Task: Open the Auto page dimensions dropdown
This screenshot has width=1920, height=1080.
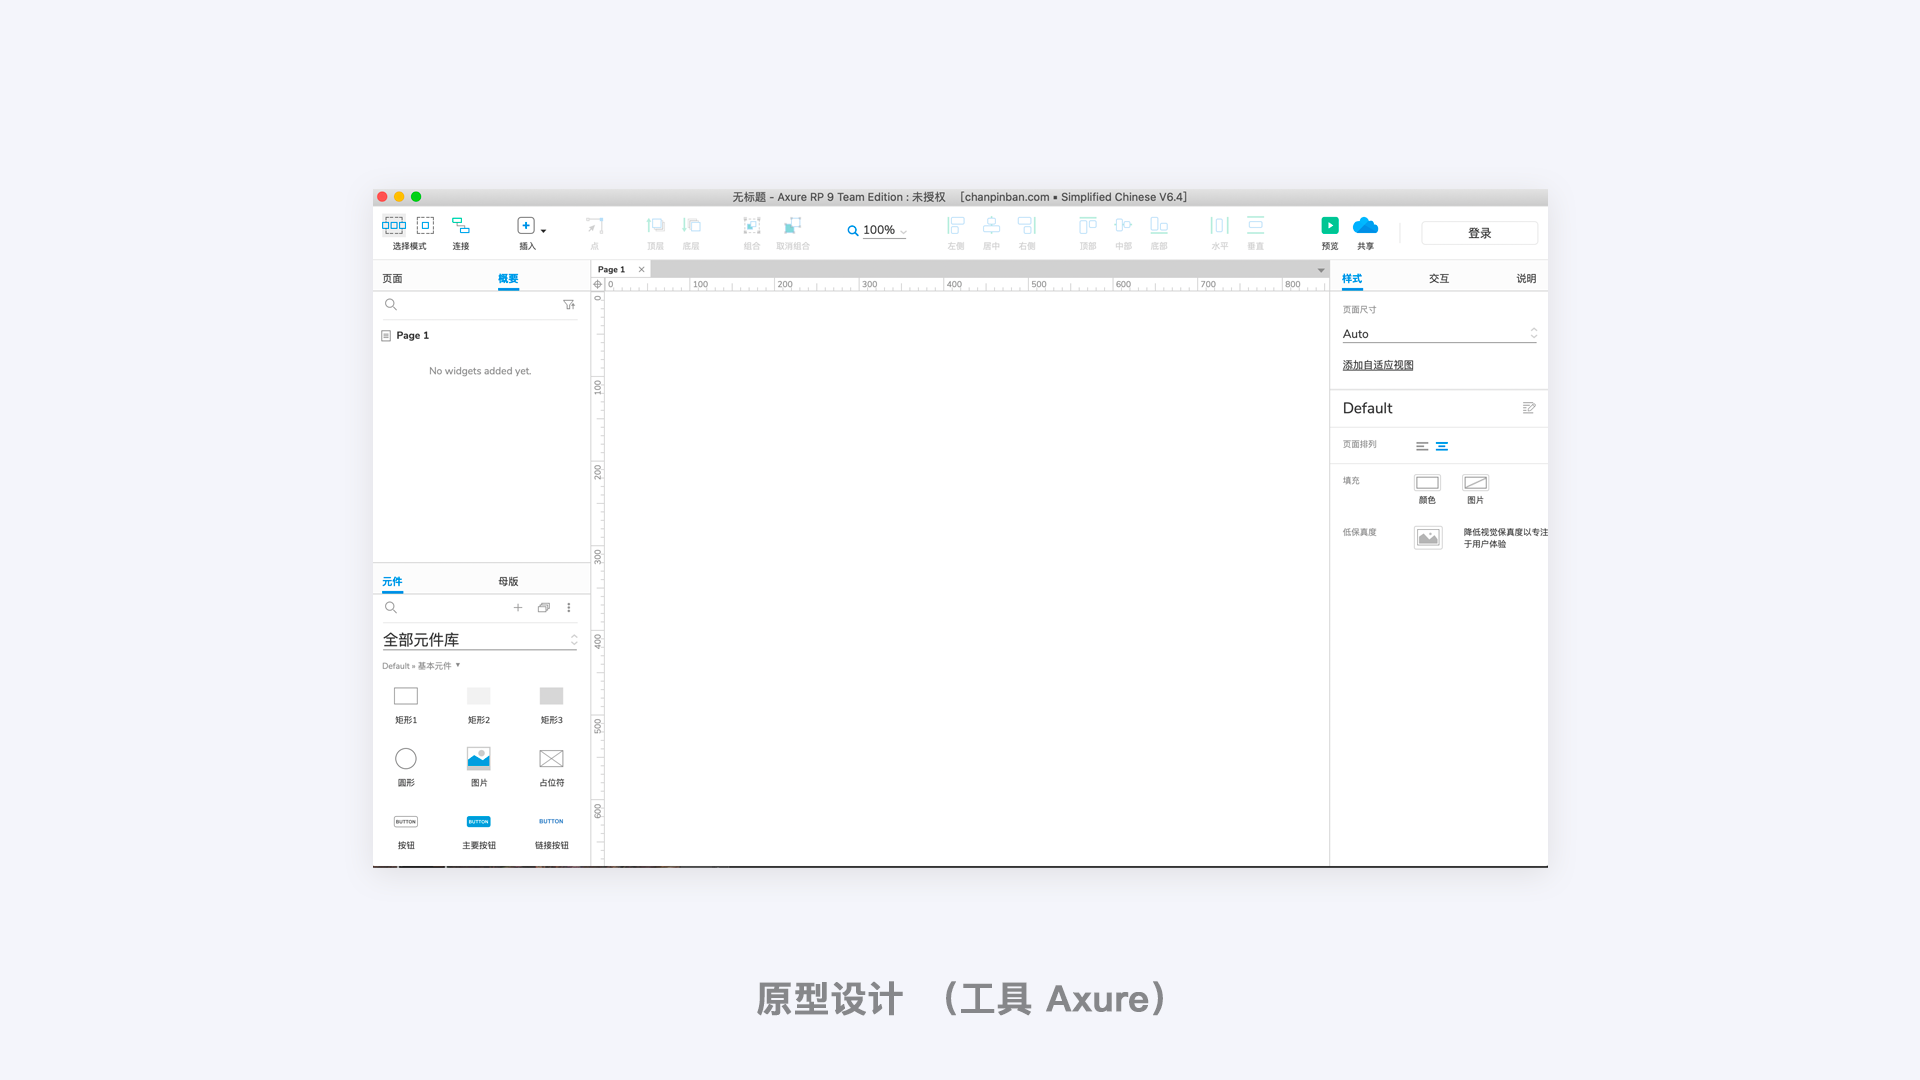Action: point(1439,334)
